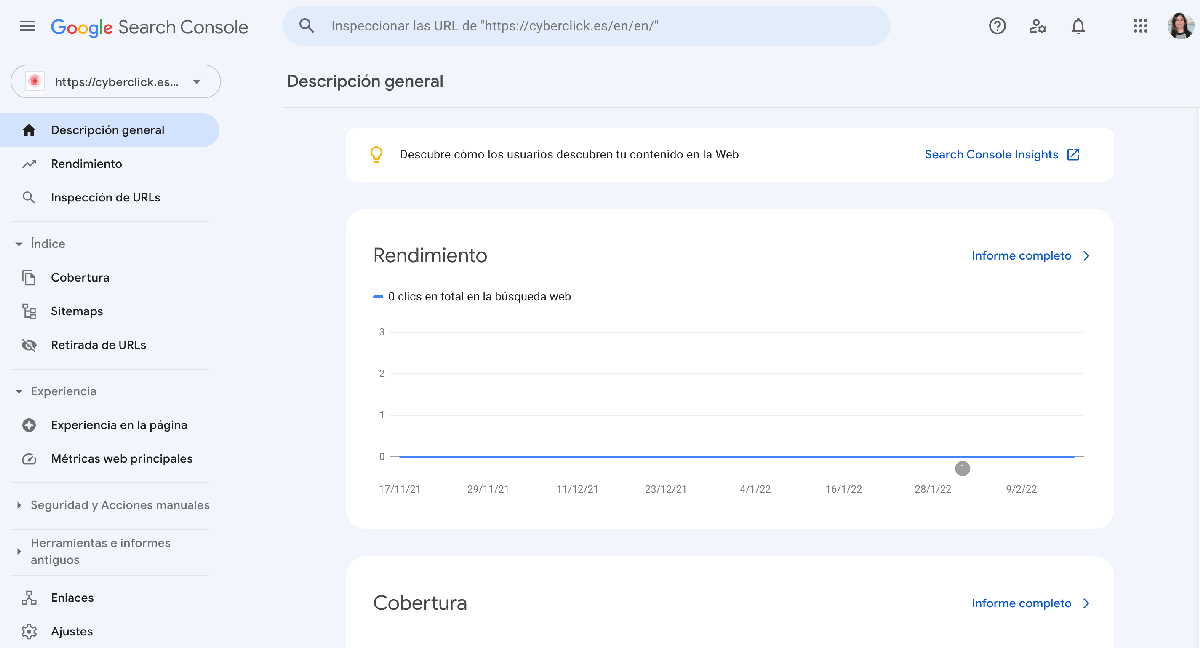Click the search magnifier icon

[307, 26]
